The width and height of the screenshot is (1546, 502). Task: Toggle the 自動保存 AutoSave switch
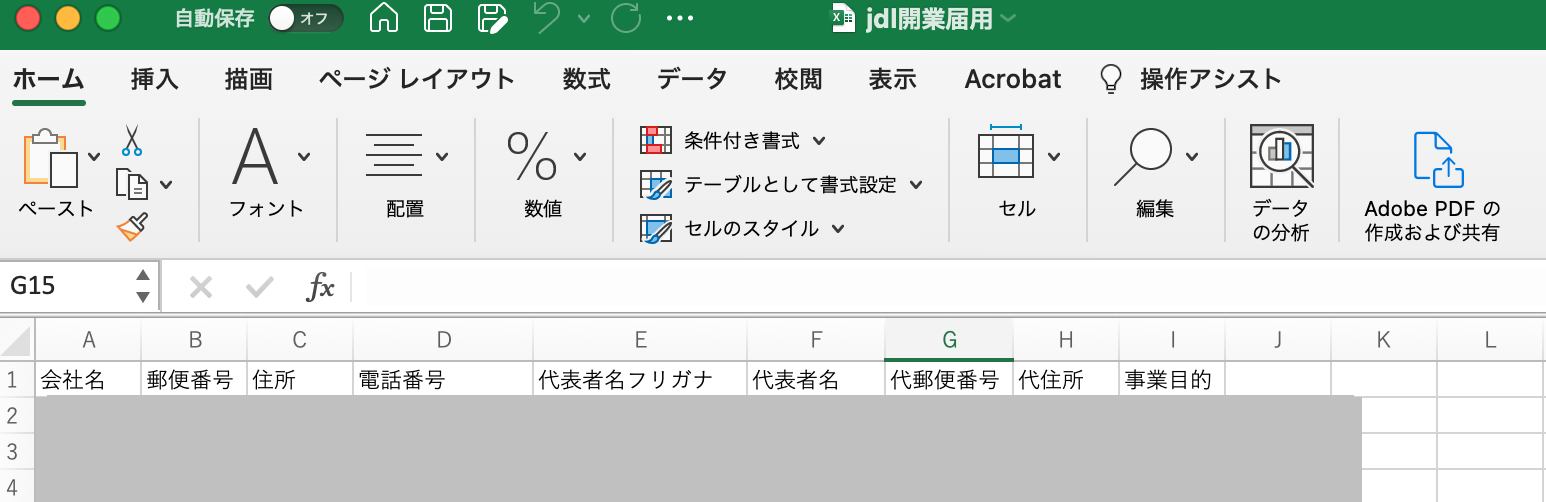[x=305, y=18]
